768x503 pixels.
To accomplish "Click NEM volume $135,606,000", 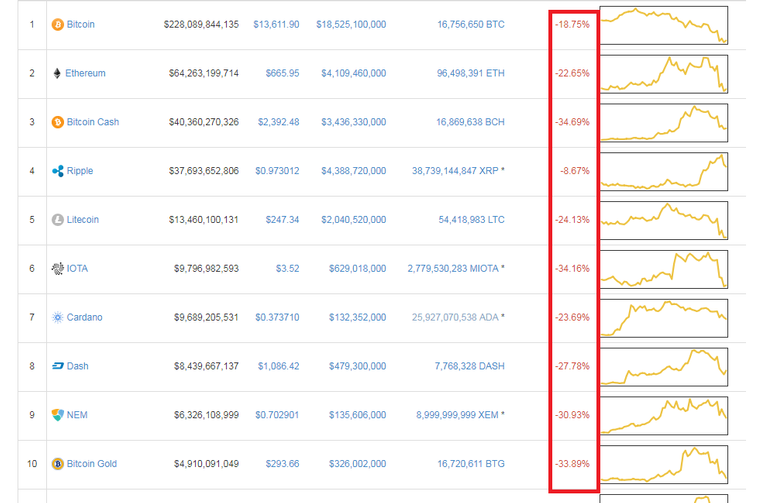I will pyautogui.click(x=358, y=415).
